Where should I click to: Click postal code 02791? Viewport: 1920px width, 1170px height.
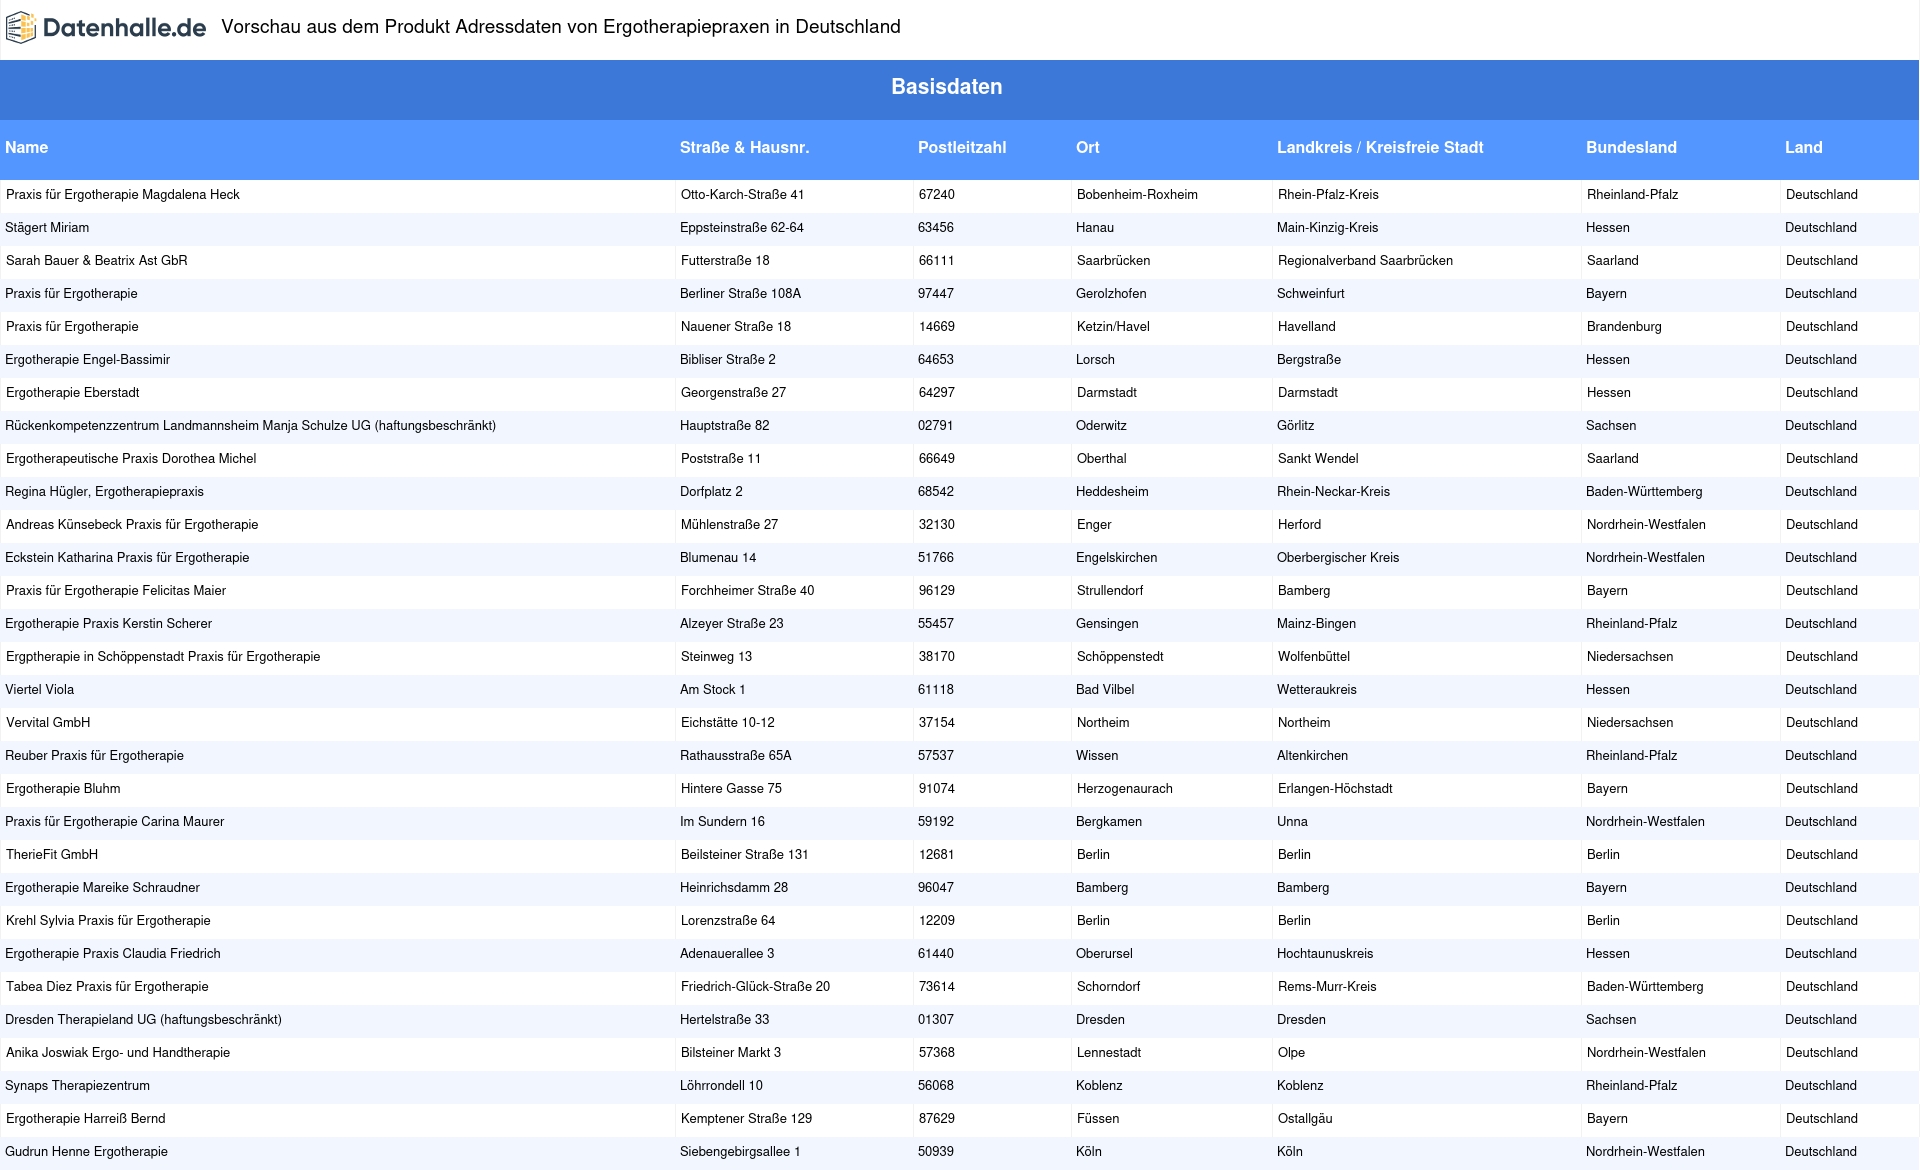click(936, 426)
